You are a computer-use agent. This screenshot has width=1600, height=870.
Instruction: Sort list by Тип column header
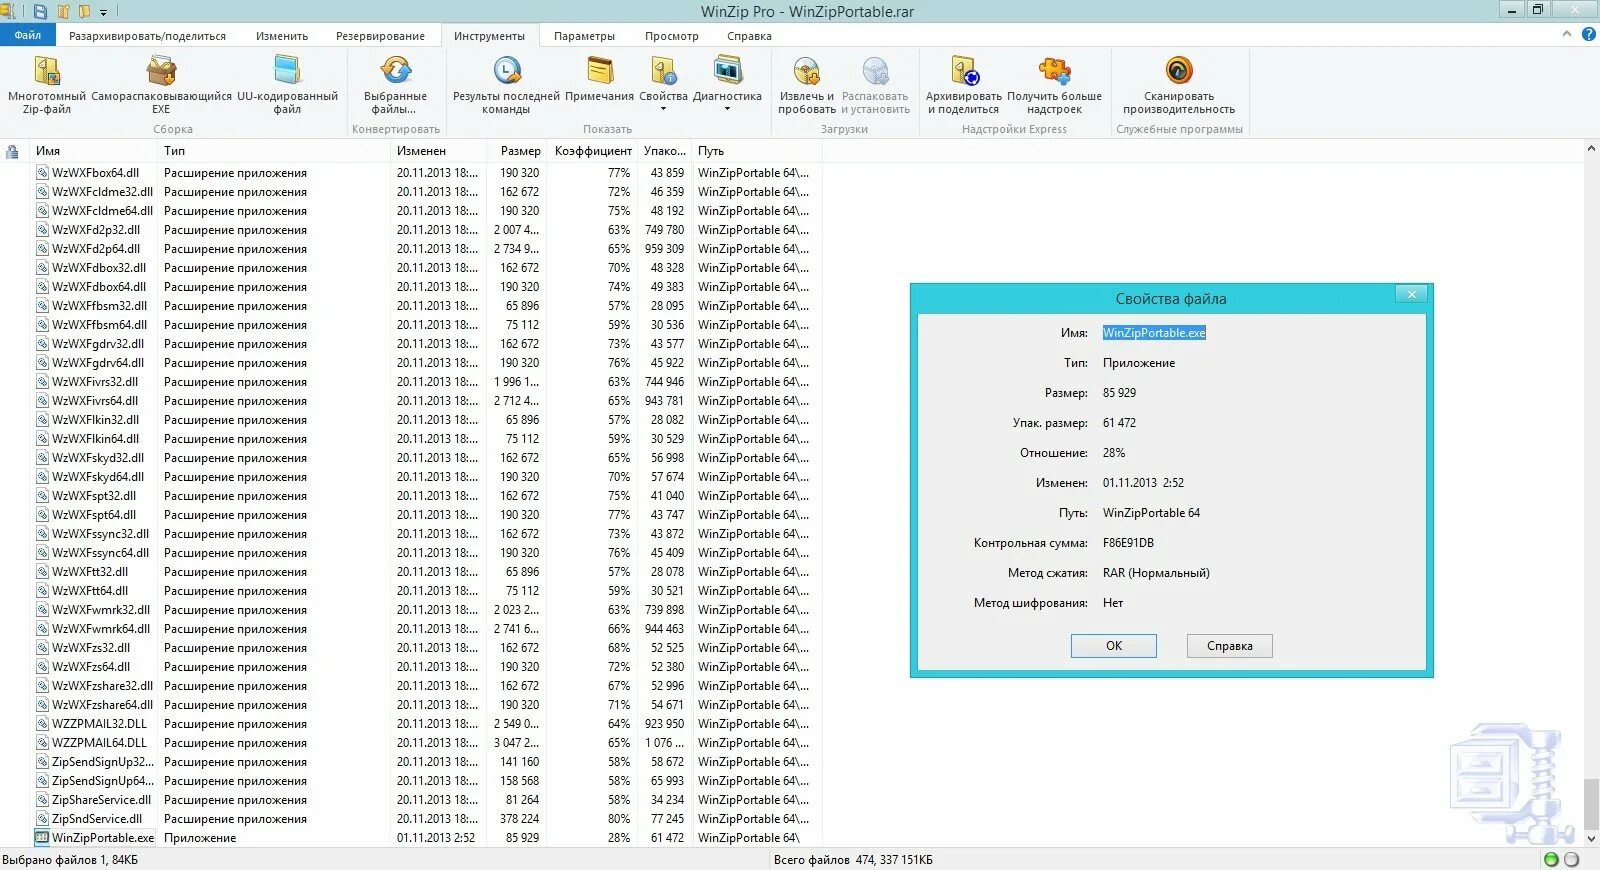click(274, 151)
